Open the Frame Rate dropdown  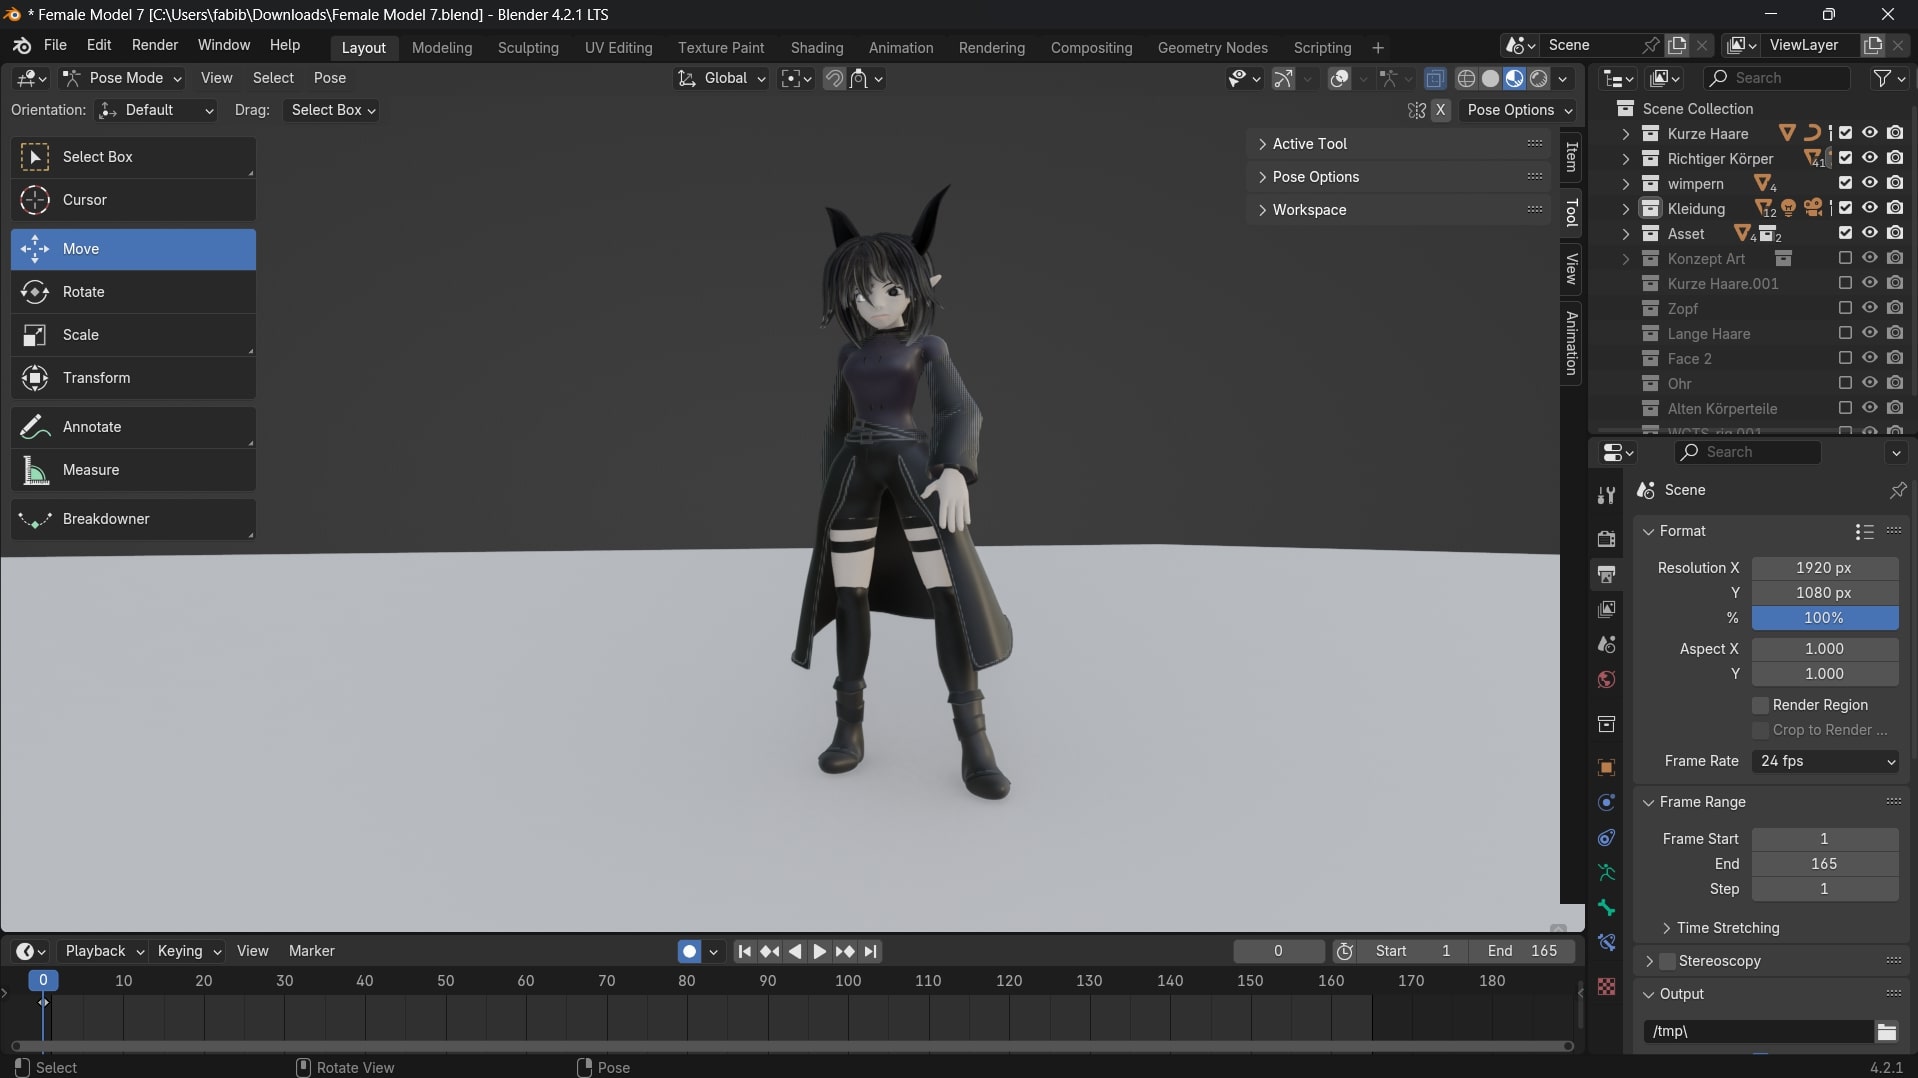tap(1825, 761)
